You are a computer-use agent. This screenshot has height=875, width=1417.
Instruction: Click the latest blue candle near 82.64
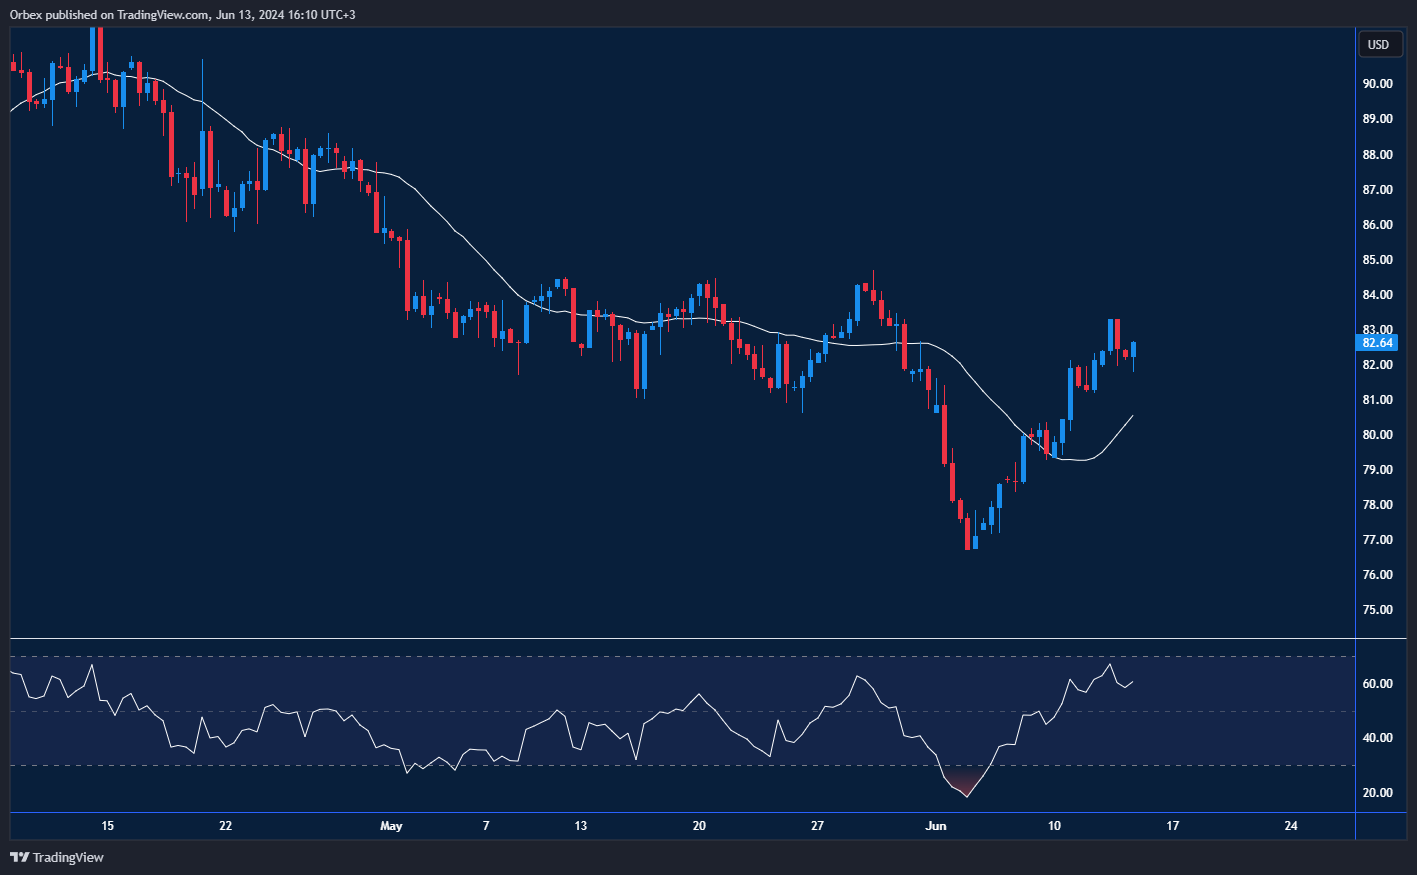pos(1133,350)
